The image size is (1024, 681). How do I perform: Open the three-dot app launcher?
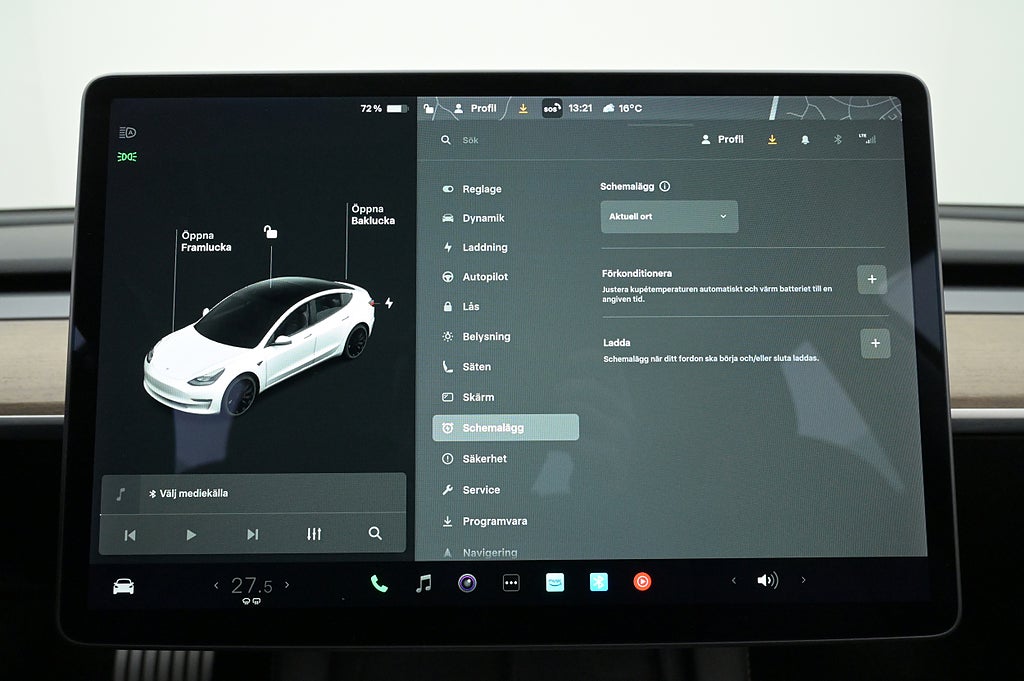click(511, 583)
